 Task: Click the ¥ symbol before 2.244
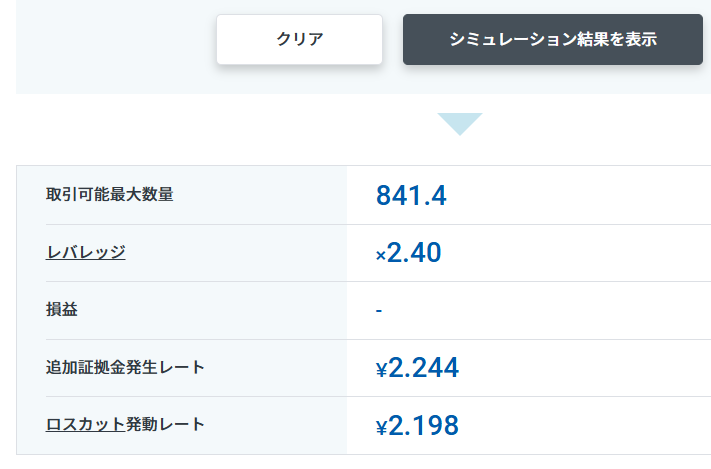point(381,370)
